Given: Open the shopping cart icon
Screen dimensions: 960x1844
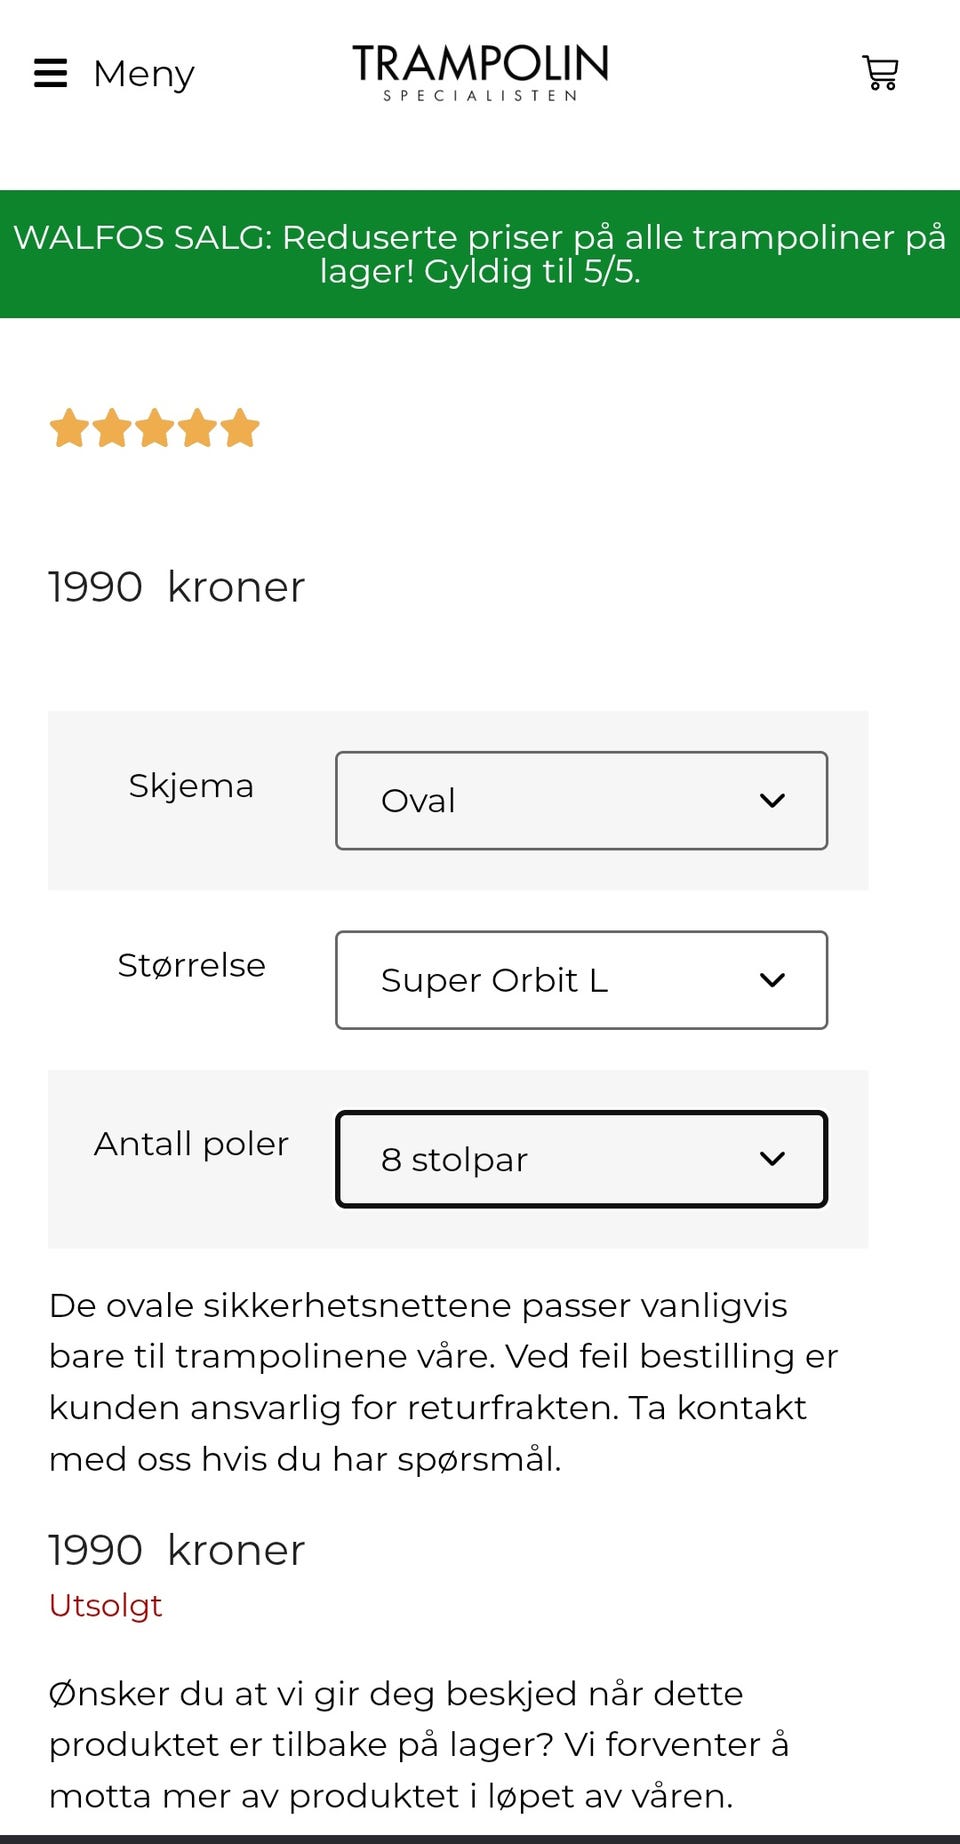Looking at the screenshot, I should (880, 73).
